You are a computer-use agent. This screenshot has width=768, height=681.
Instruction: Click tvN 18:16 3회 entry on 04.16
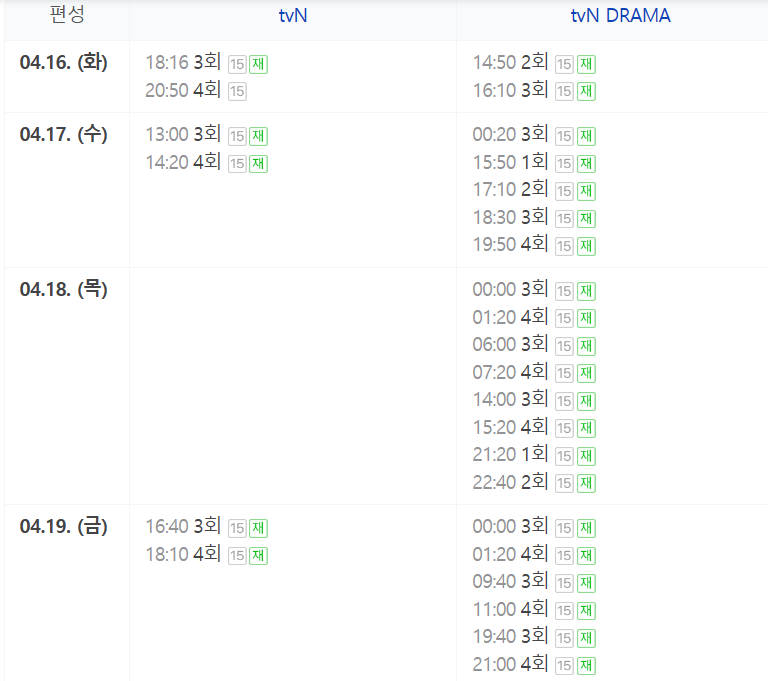tap(183, 62)
